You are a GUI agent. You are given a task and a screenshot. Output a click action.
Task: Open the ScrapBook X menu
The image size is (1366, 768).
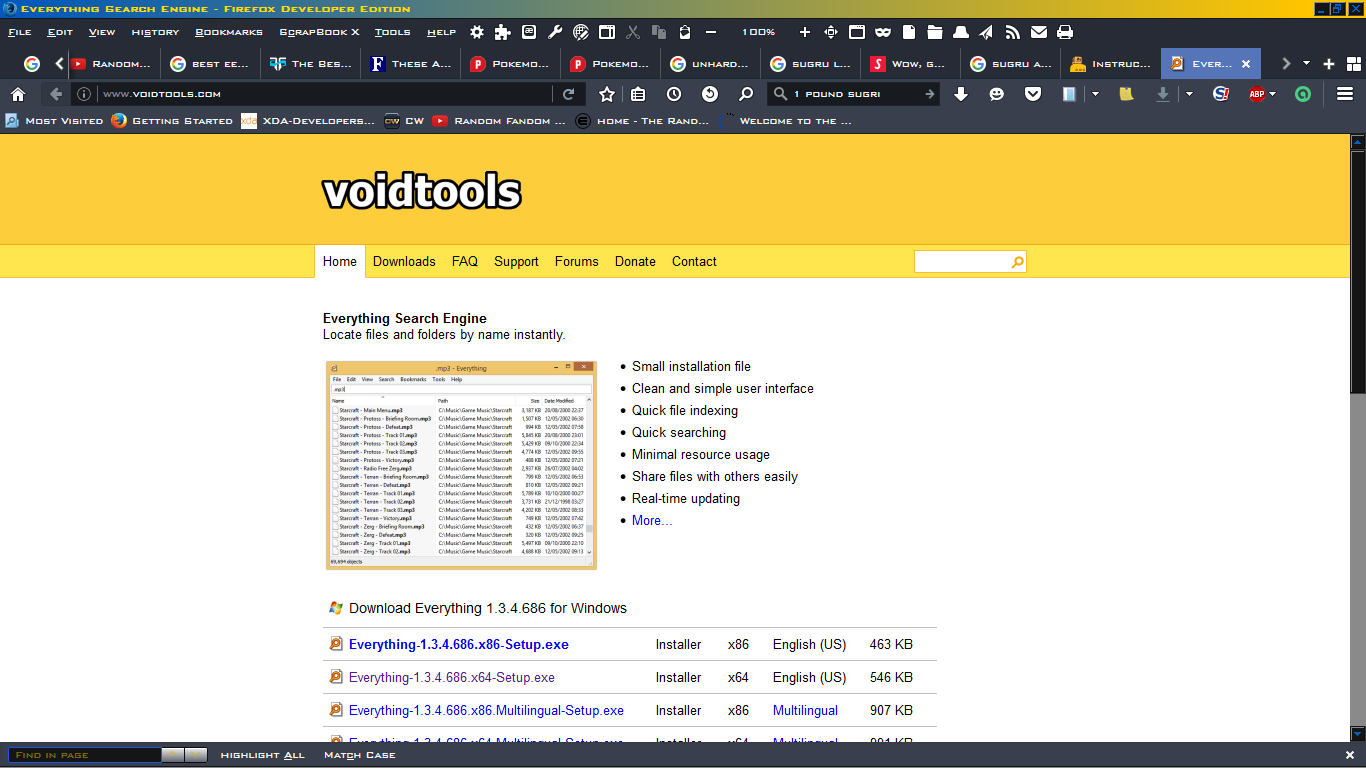click(320, 32)
